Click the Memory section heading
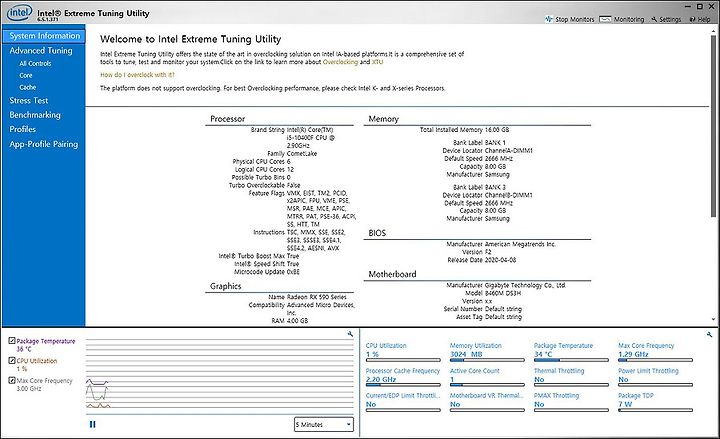 383,118
